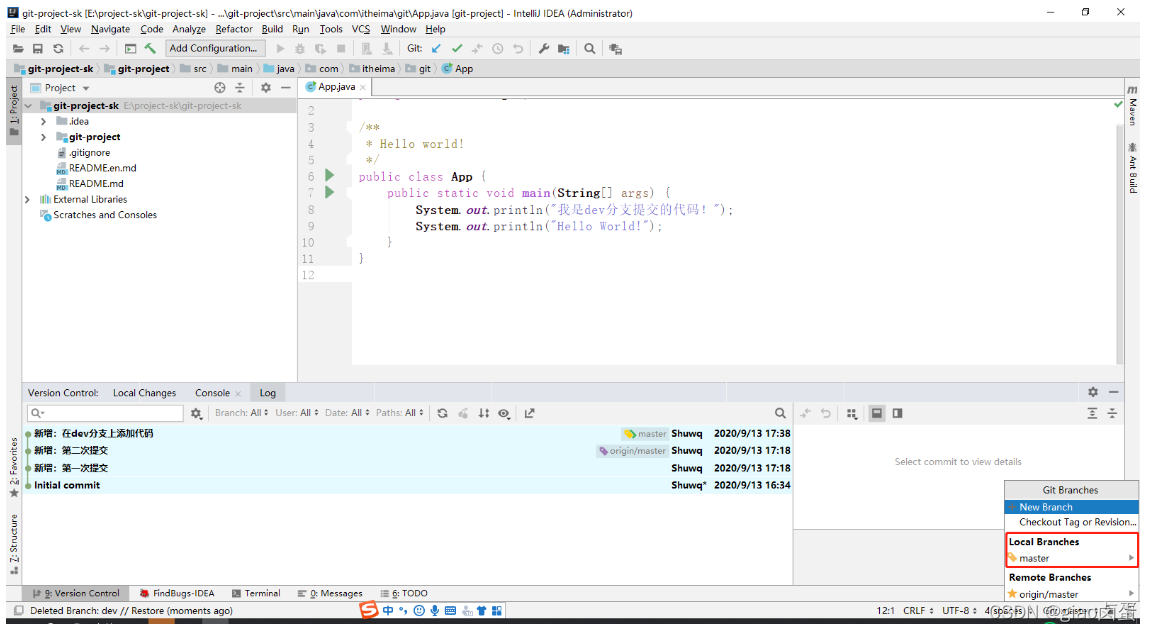Image resolution: width=1152 pixels, height=632 pixels.
Task: Open Paths filter dropdown in Log
Action: coord(400,413)
